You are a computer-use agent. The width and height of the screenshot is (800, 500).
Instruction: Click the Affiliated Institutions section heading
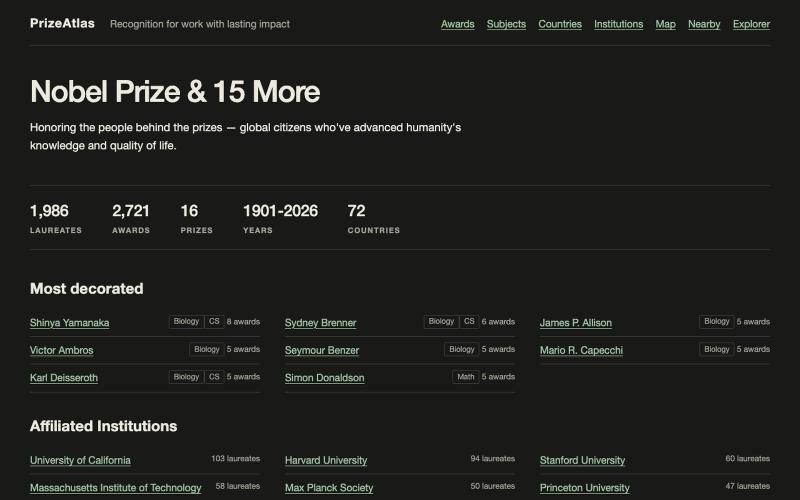pos(104,426)
